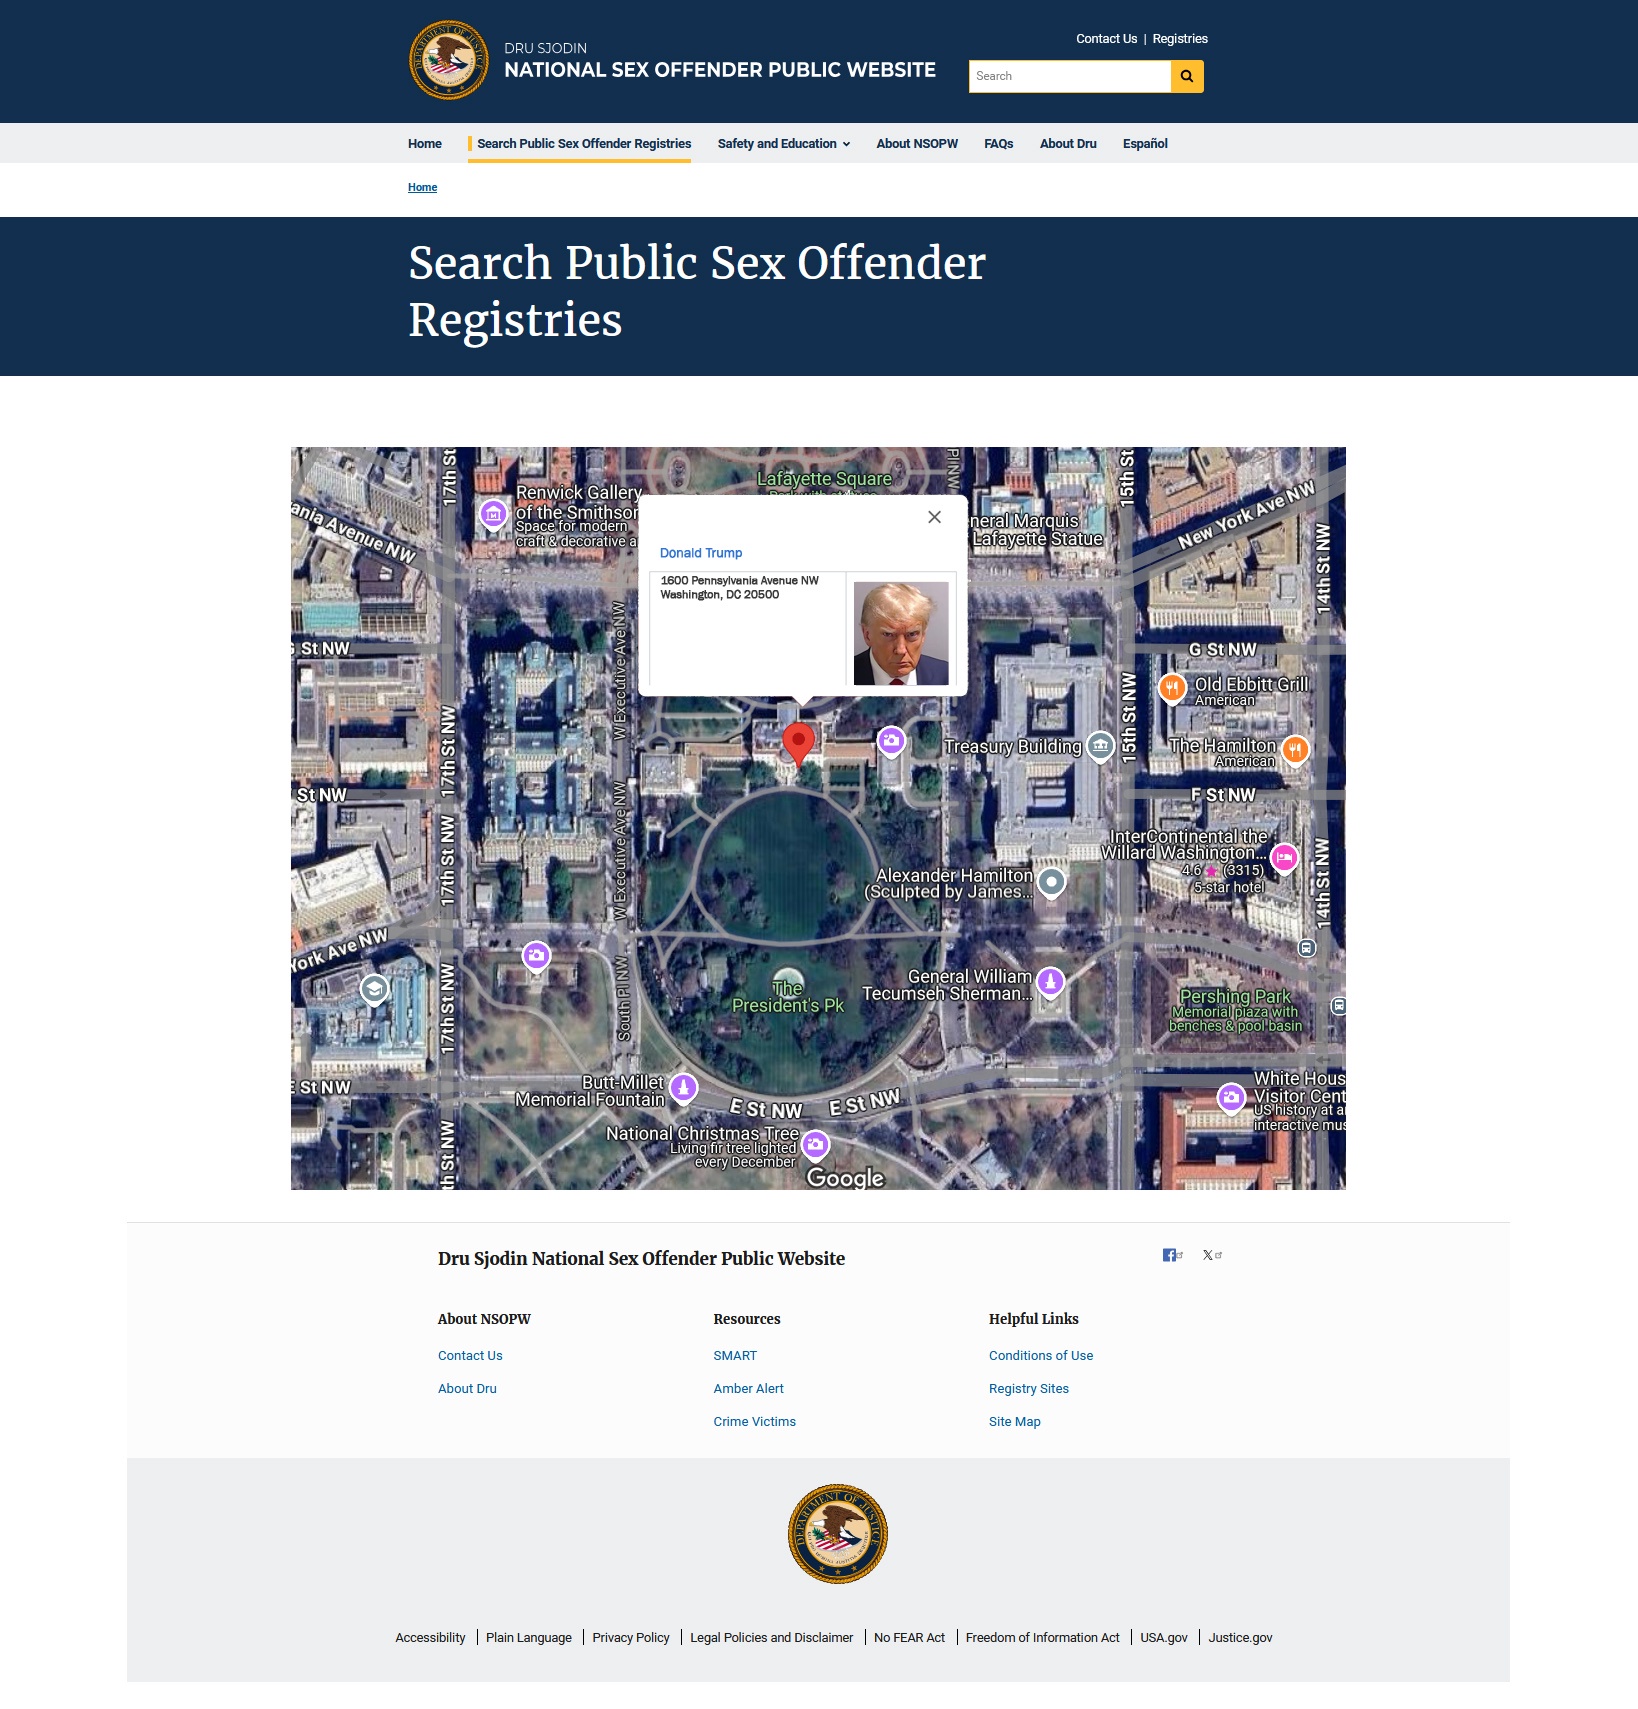The width and height of the screenshot is (1638, 1709).
Task: Click upper transit stop icon near 14th St
Action: pyautogui.click(x=1306, y=947)
